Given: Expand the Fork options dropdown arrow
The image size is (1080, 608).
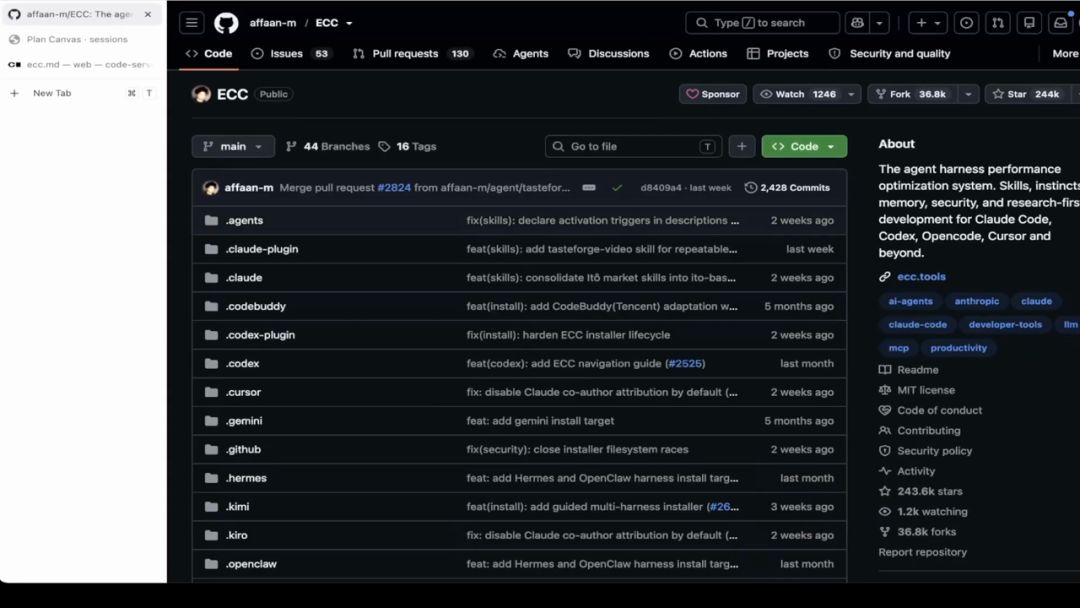Looking at the screenshot, I should tap(968, 94).
